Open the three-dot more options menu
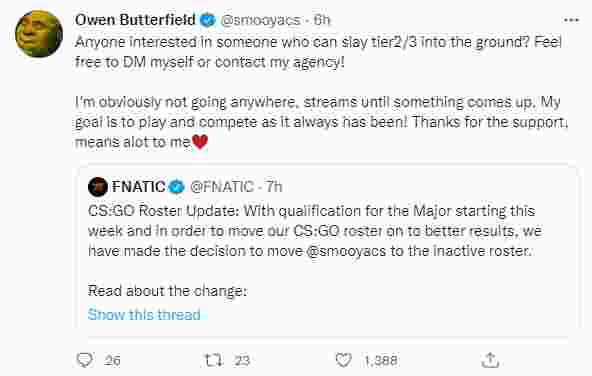This screenshot has height=376, width=592. [x=571, y=20]
